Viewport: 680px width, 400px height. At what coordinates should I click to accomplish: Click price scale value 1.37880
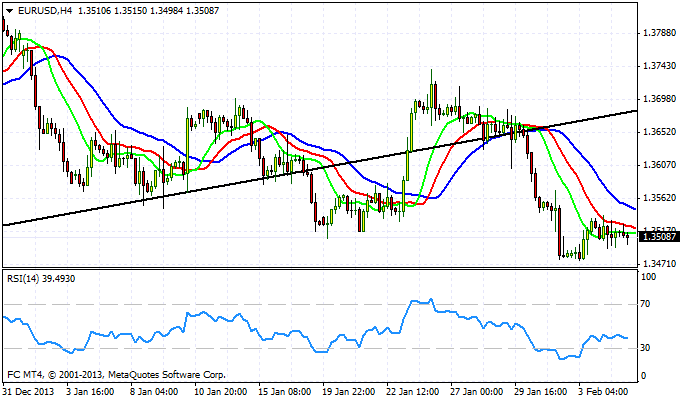[660, 33]
